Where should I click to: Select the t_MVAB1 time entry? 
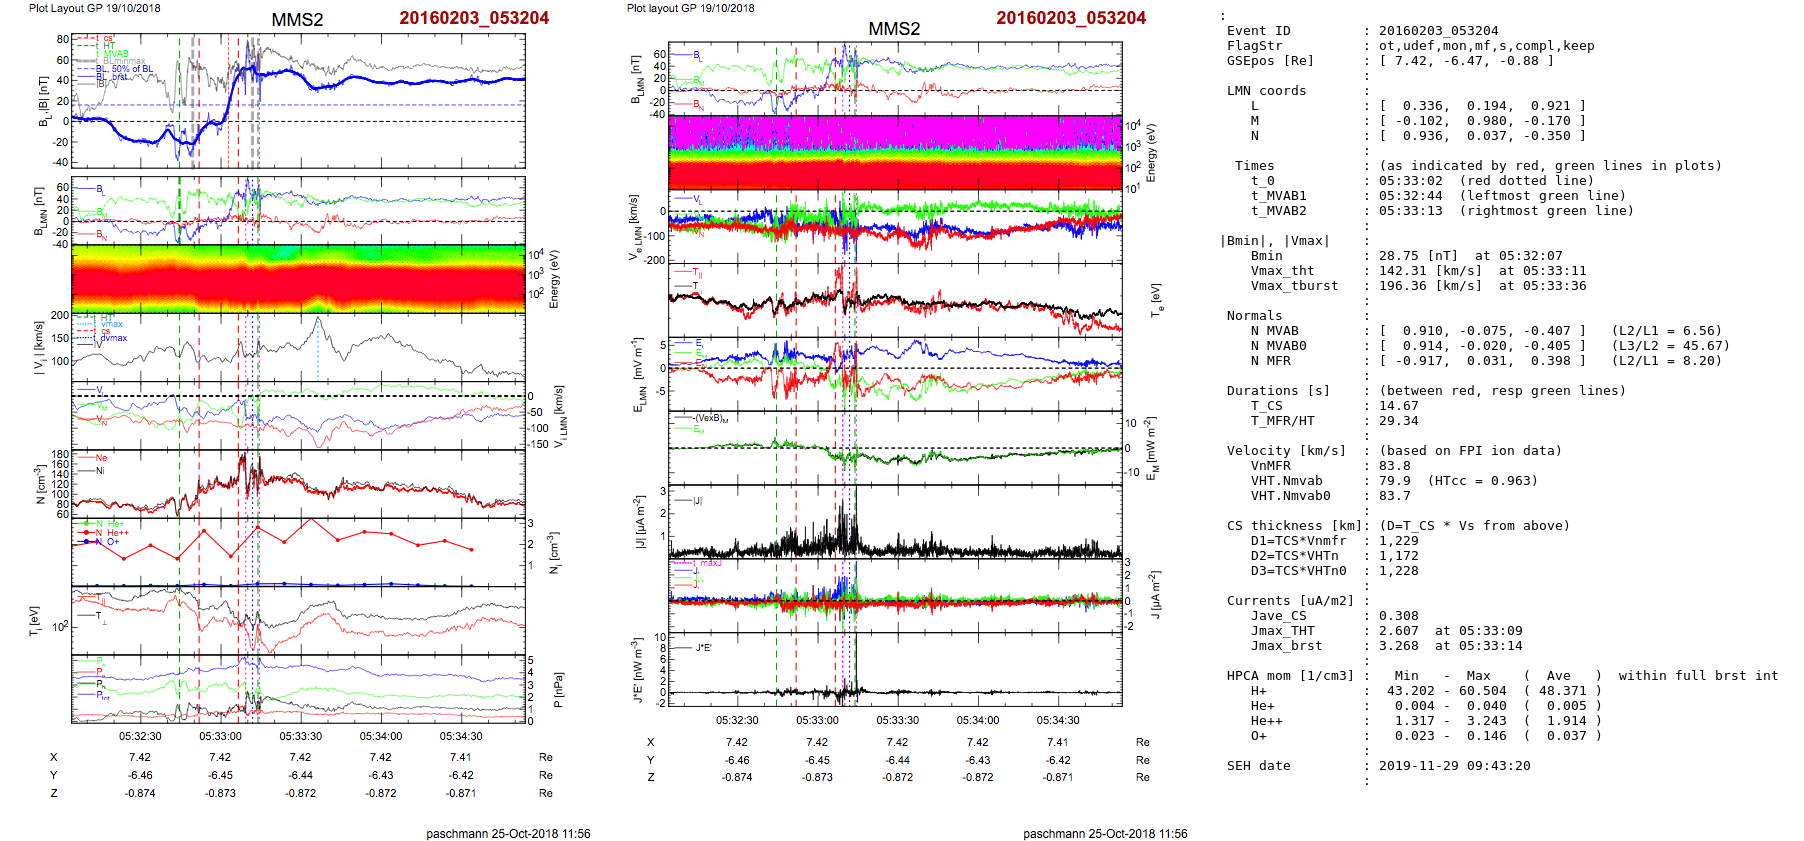pos(1440,196)
